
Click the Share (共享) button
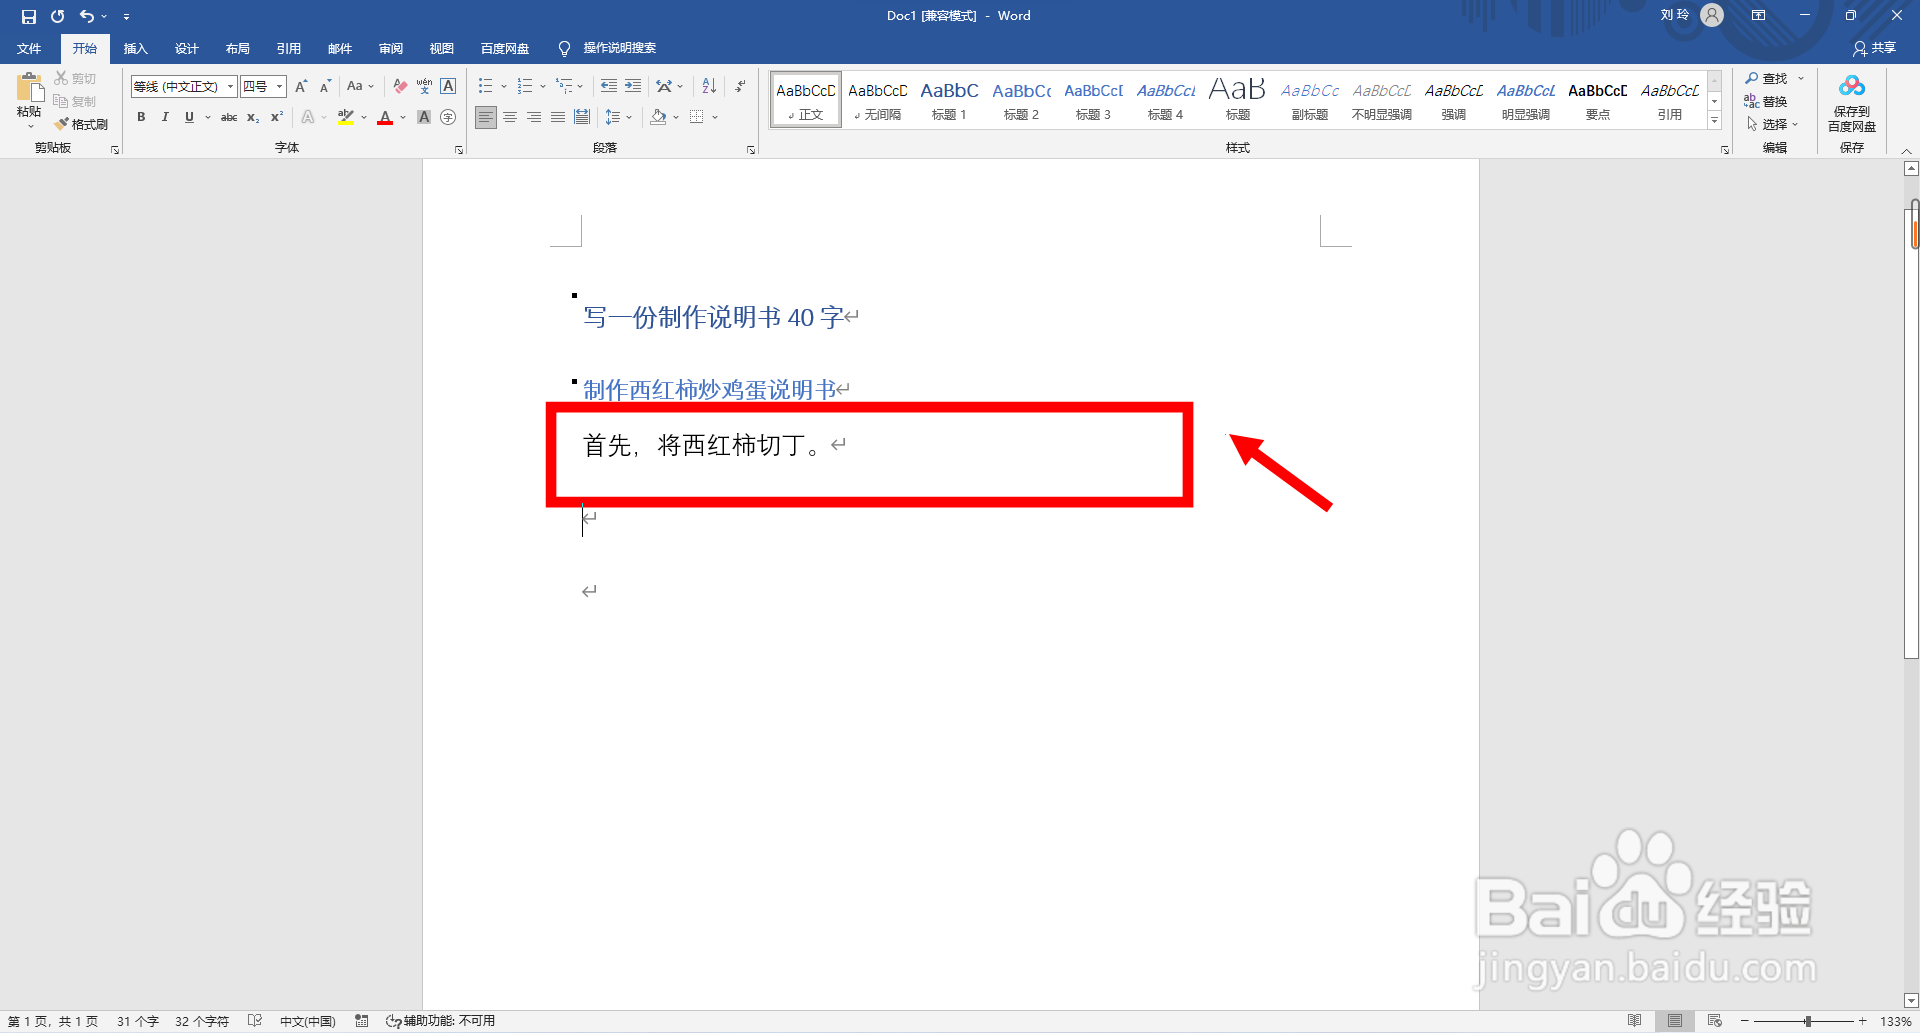coord(1874,48)
